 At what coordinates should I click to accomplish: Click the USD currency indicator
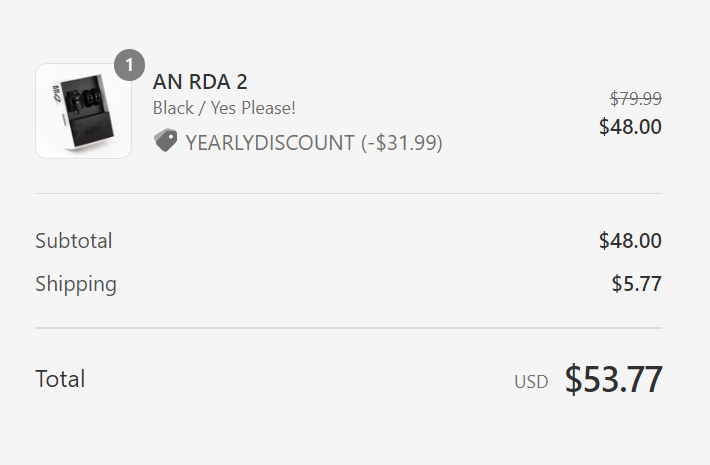[531, 382]
